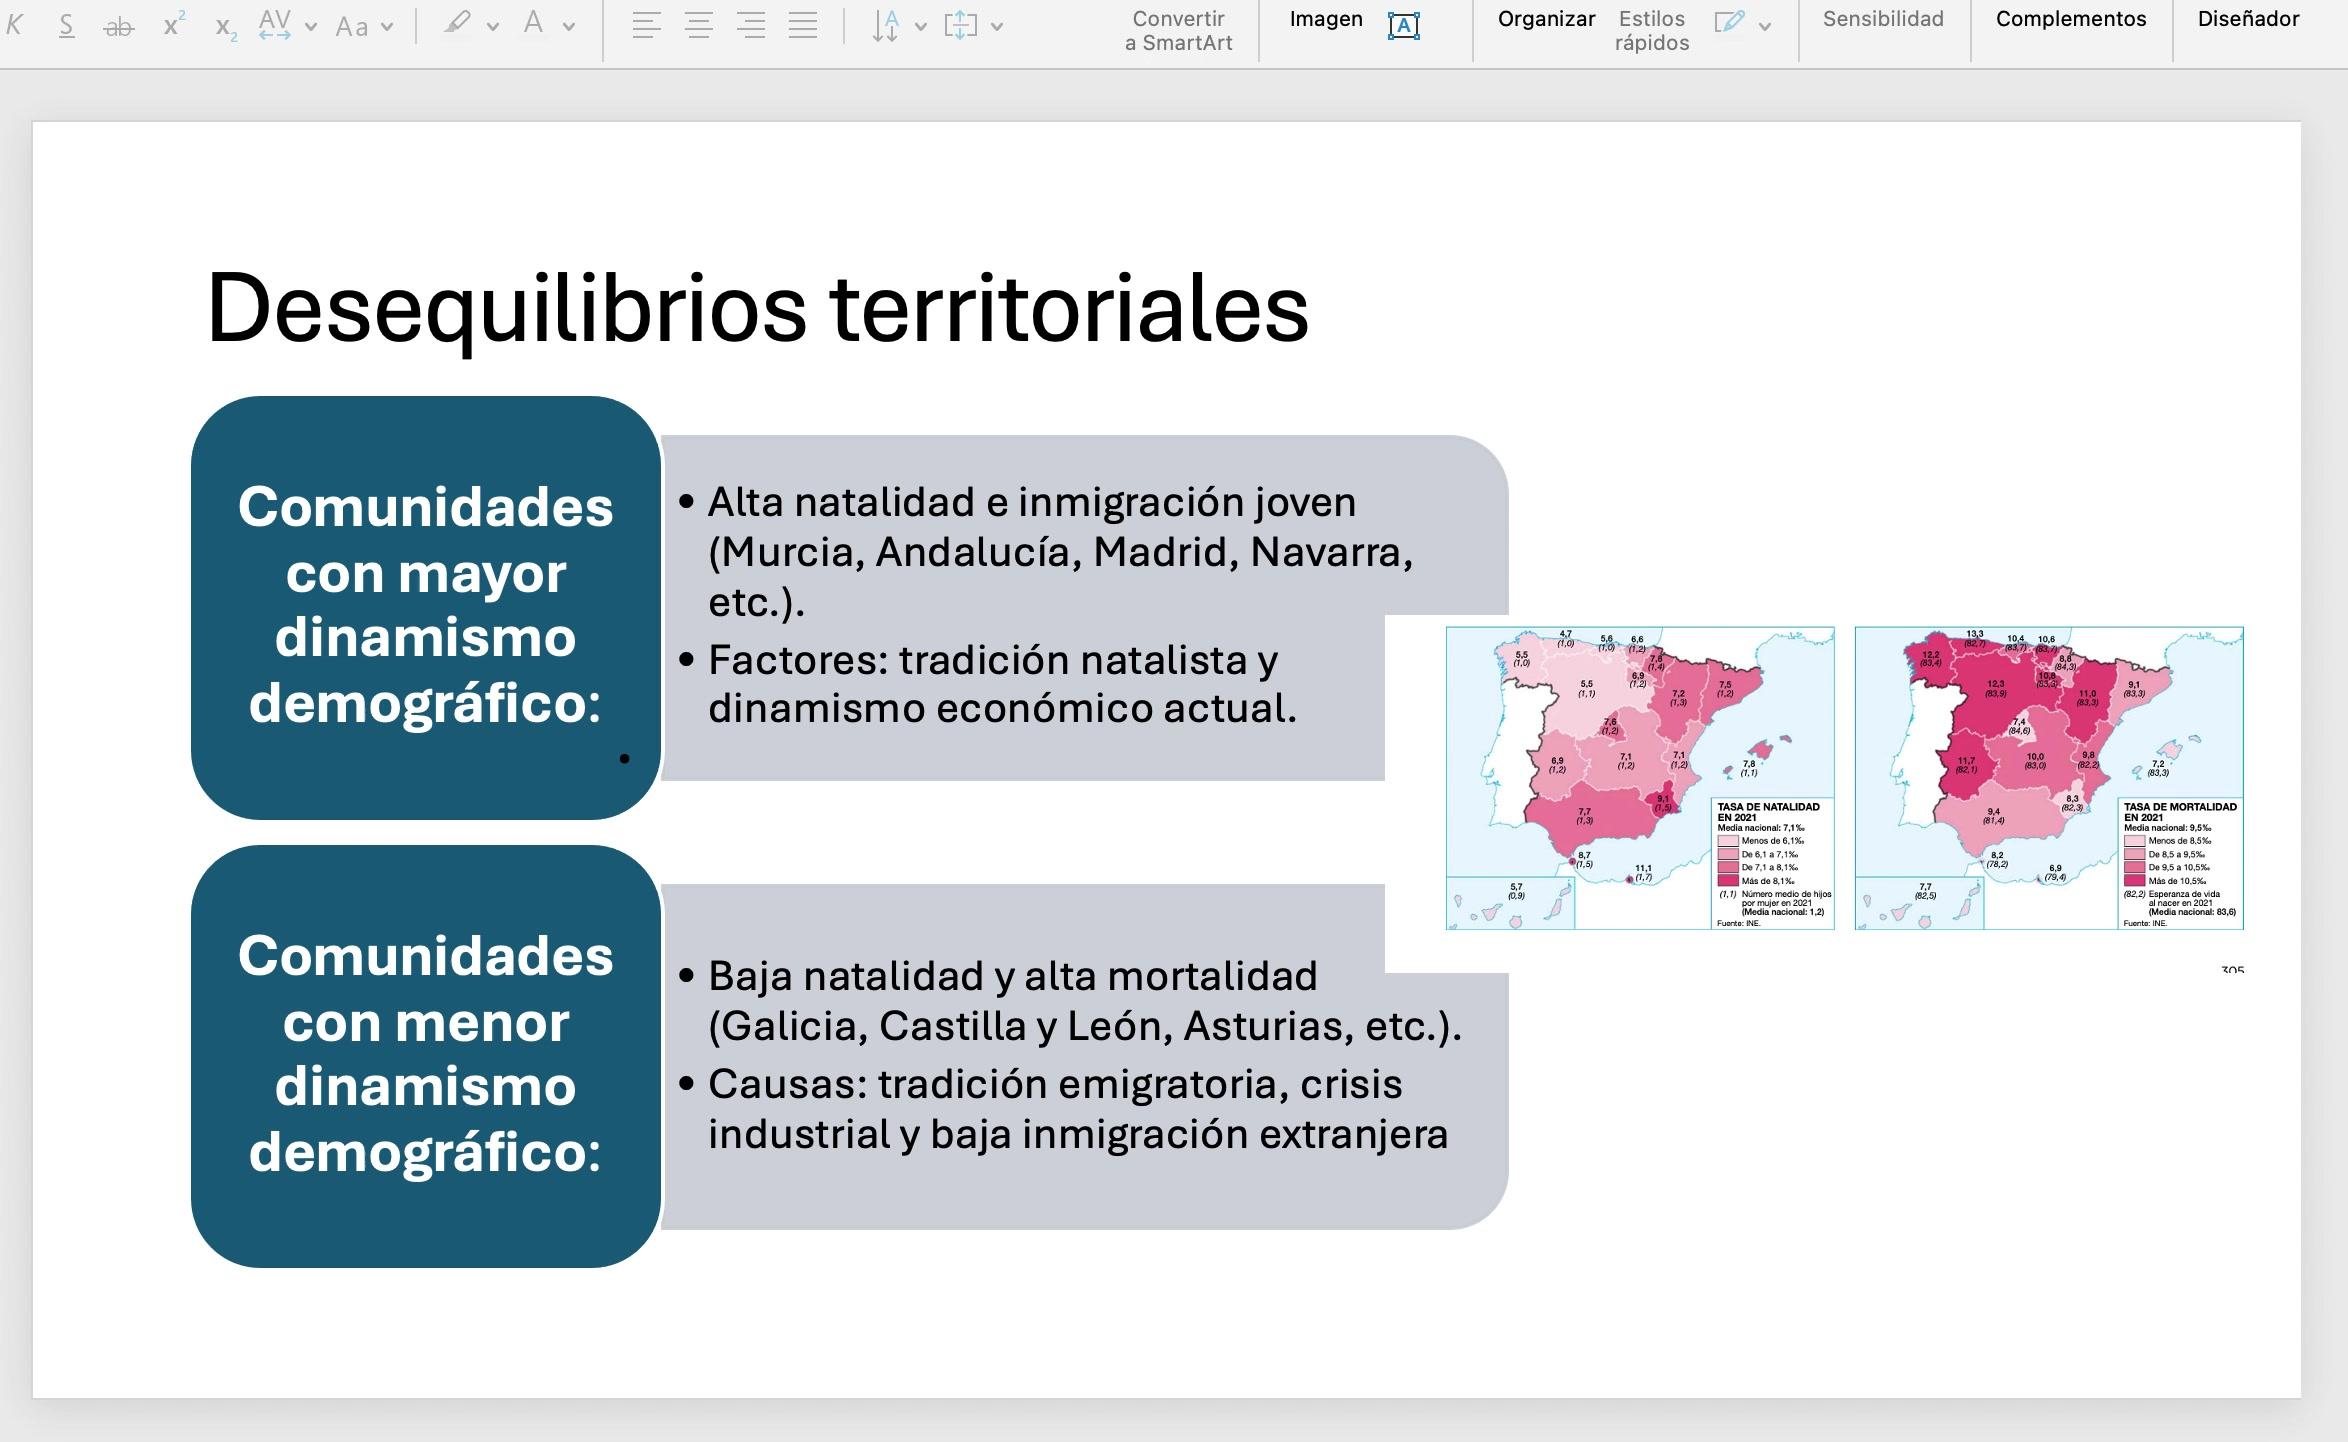
Task: Align text to the right
Action: tap(751, 26)
